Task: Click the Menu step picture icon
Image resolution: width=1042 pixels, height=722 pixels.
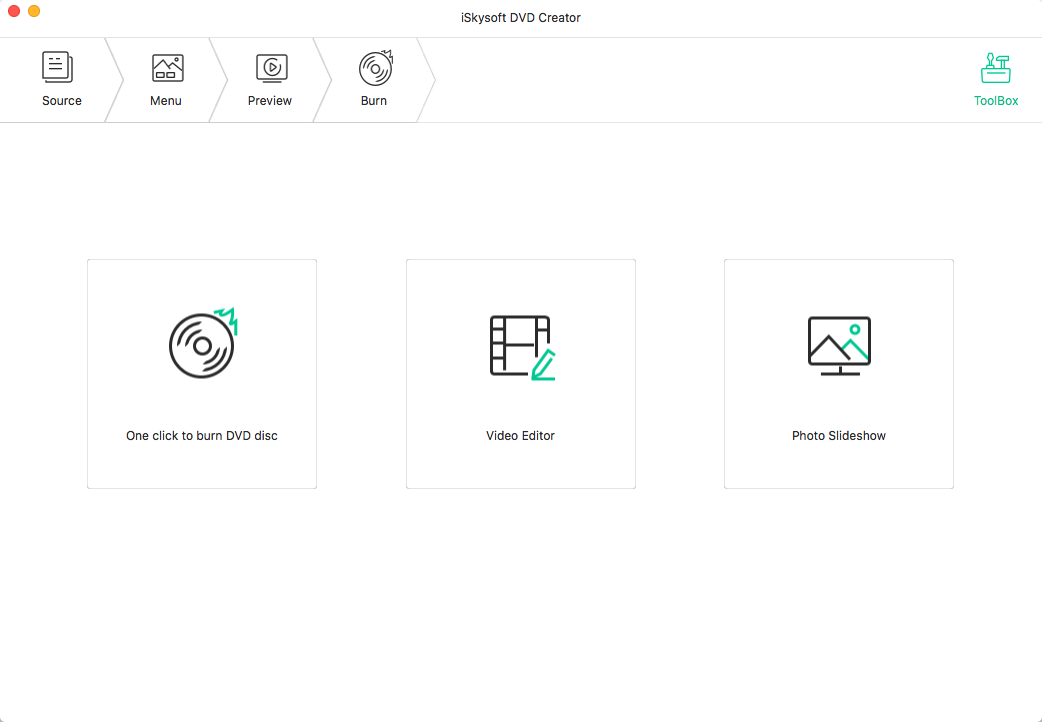Action: [x=167, y=68]
